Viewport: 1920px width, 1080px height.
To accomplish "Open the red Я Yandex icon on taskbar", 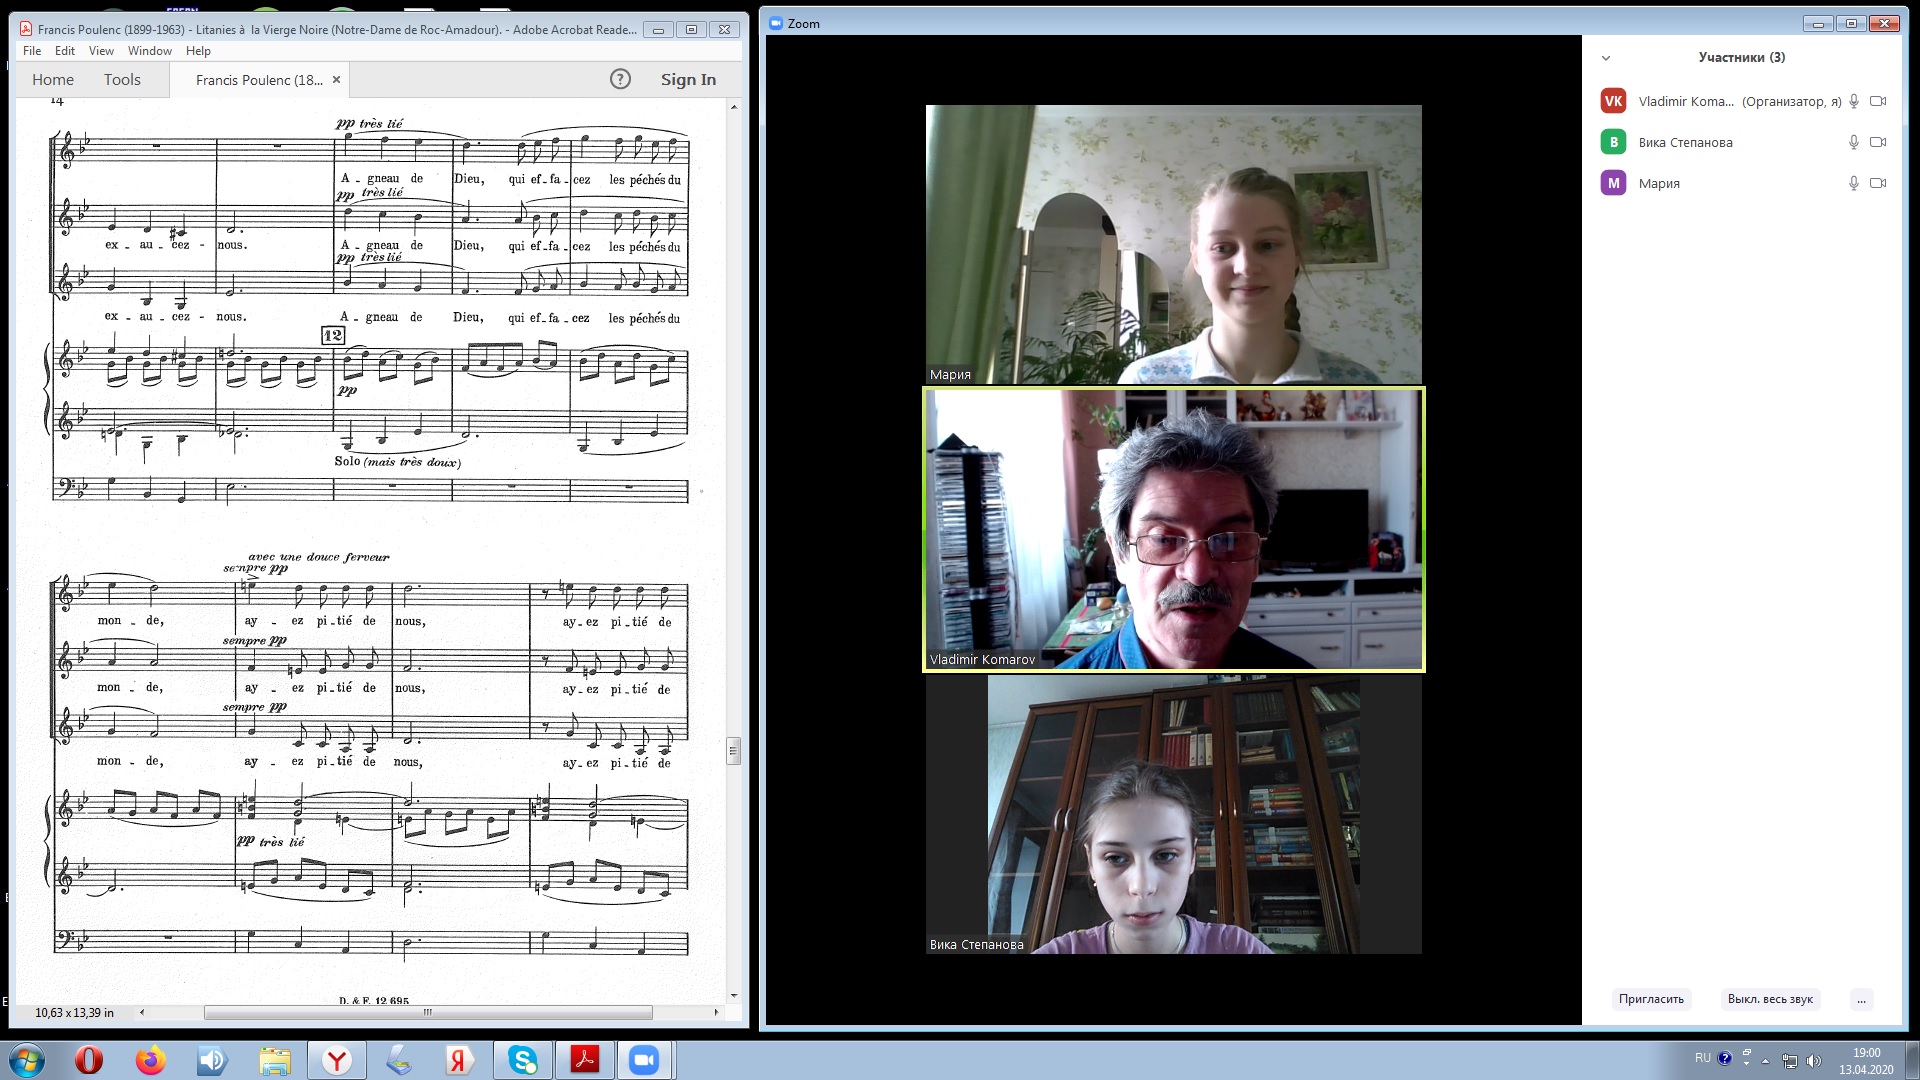I will [460, 1060].
